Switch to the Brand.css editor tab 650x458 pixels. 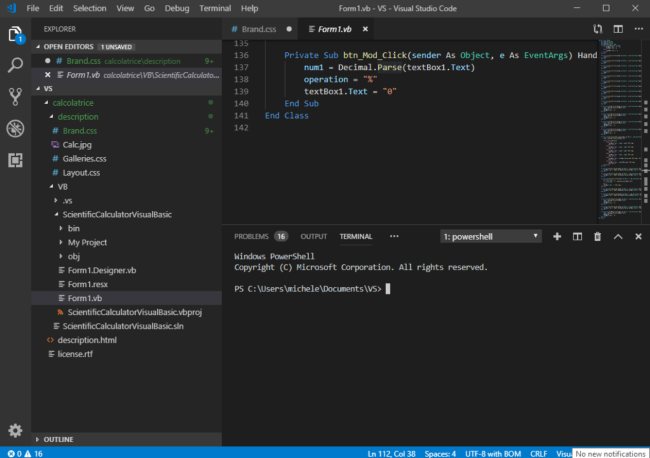click(x=258, y=29)
